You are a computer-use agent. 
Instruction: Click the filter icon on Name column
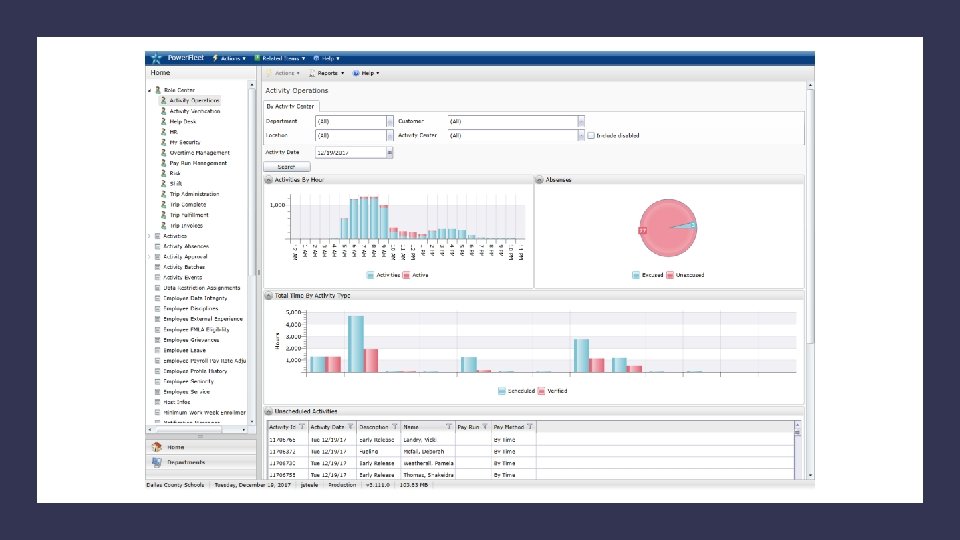click(x=449, y=426)
